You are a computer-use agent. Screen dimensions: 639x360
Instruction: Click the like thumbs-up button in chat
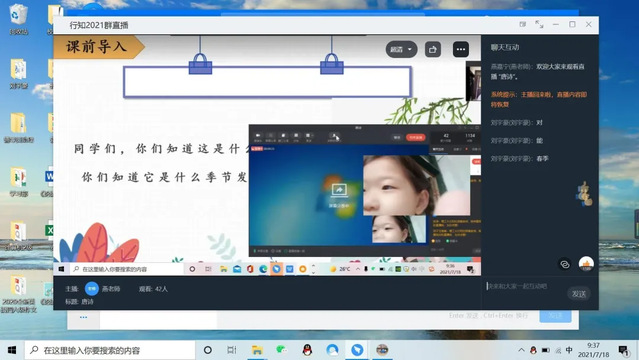[586, 264]
